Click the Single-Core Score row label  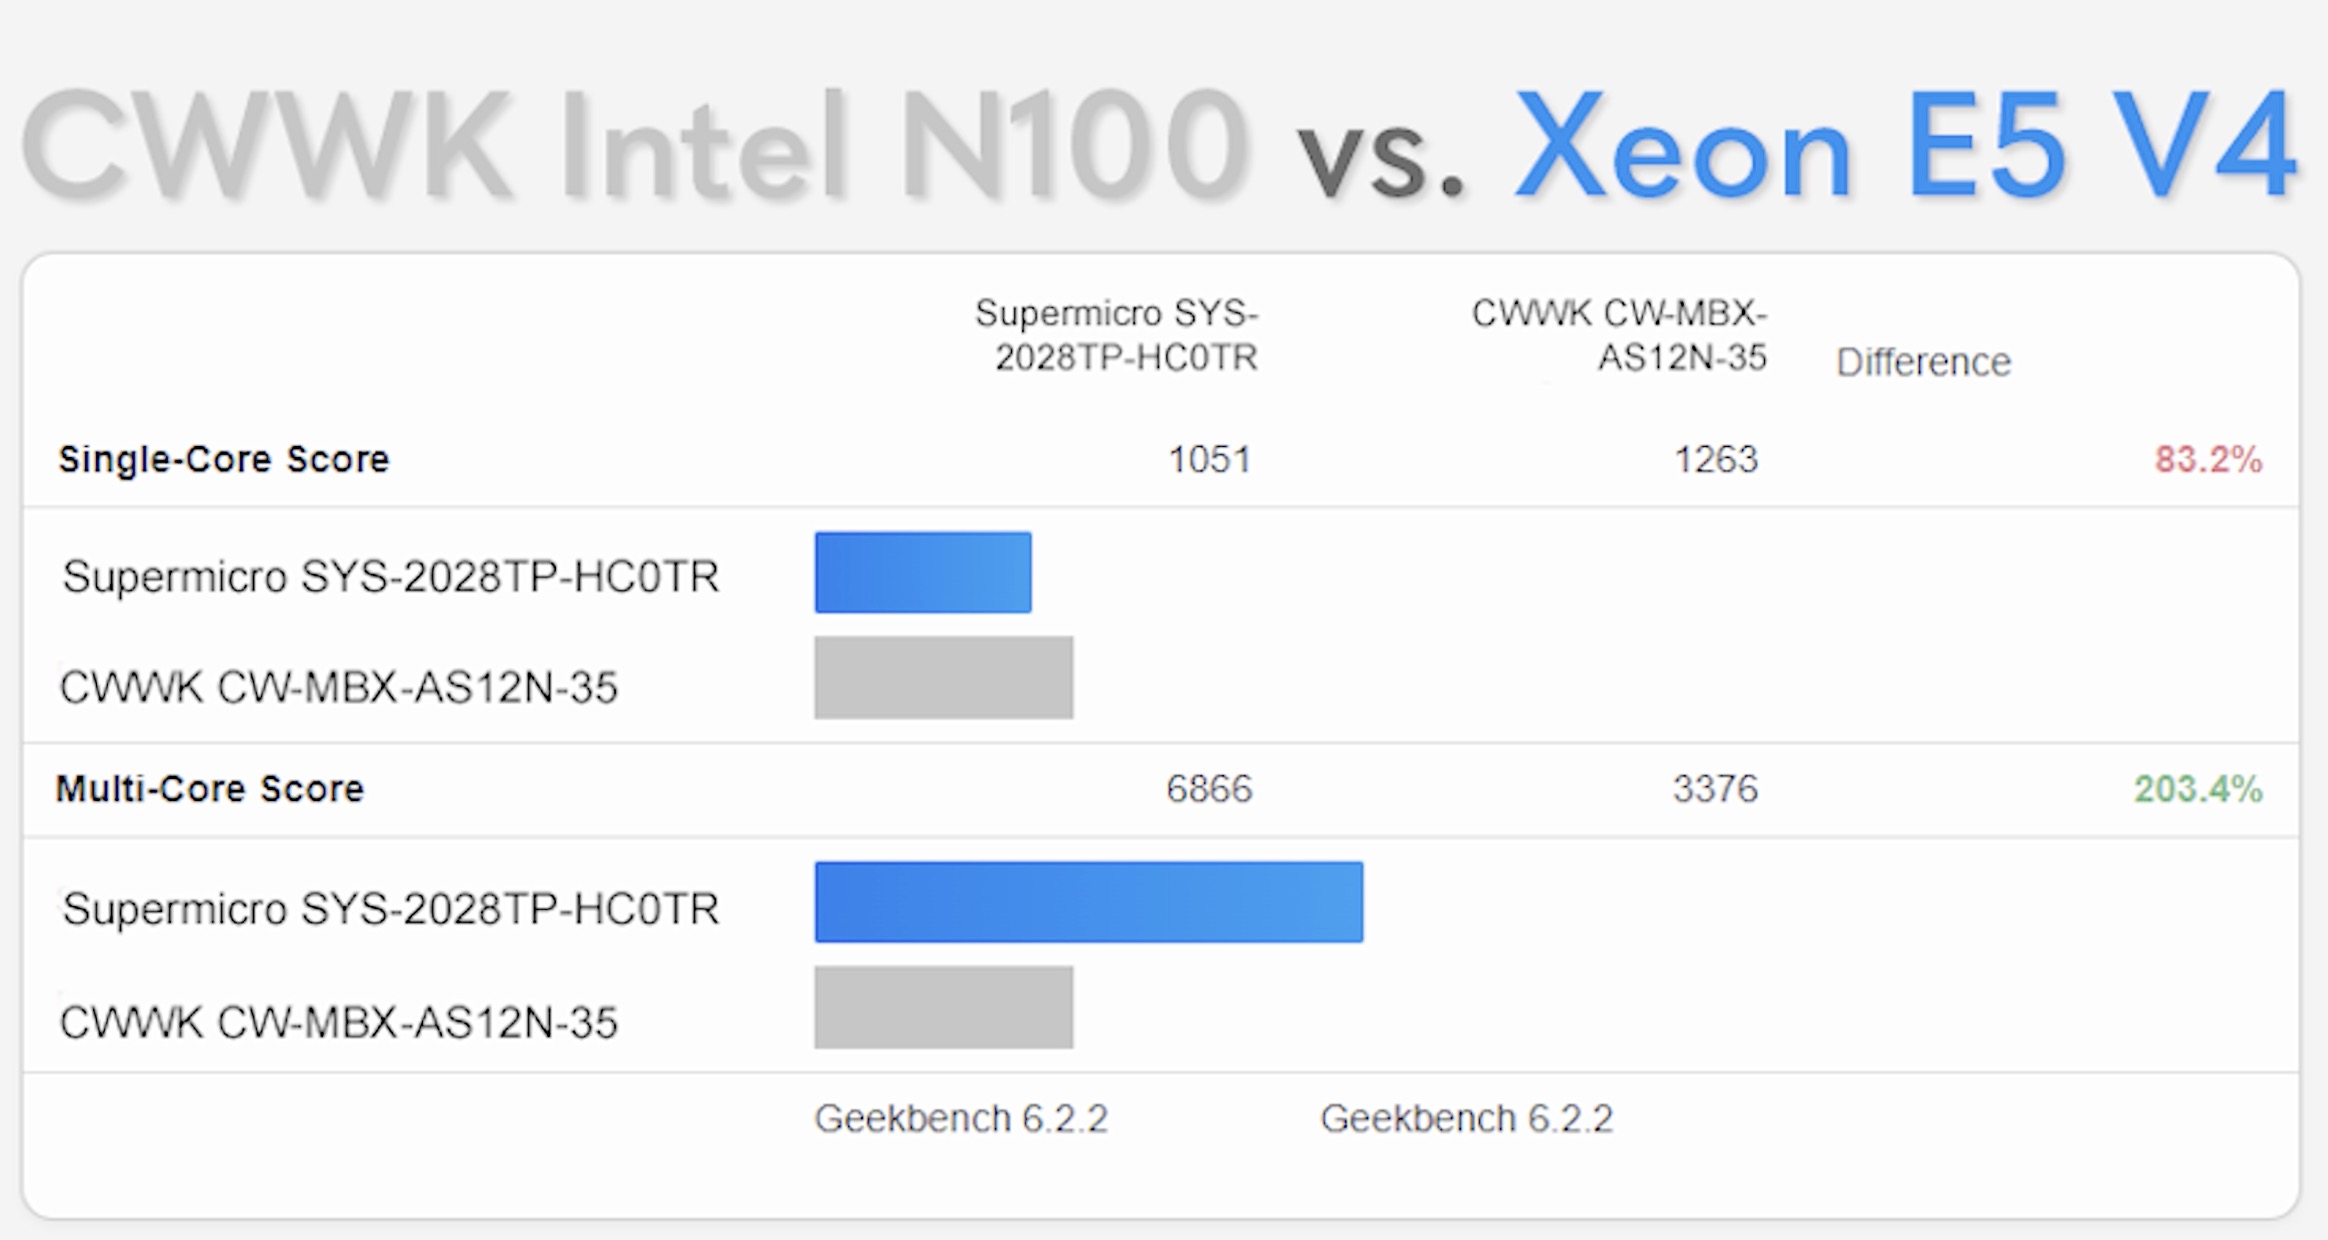(x=224, y=459)
